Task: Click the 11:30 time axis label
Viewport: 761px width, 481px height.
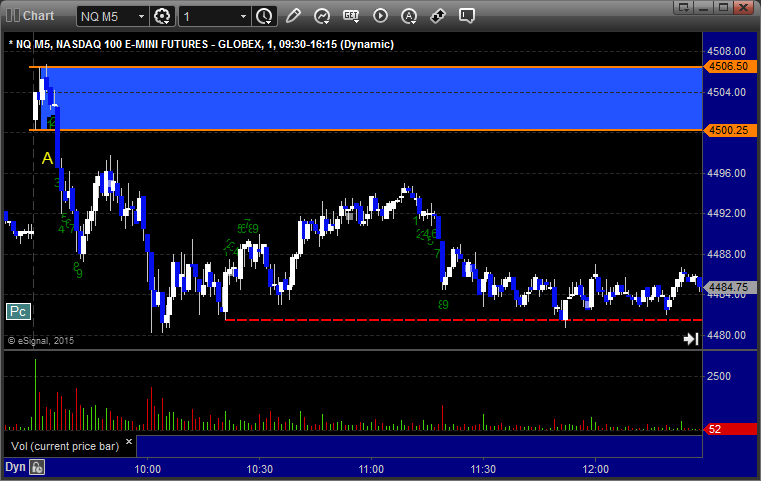Action: point(483,469)
